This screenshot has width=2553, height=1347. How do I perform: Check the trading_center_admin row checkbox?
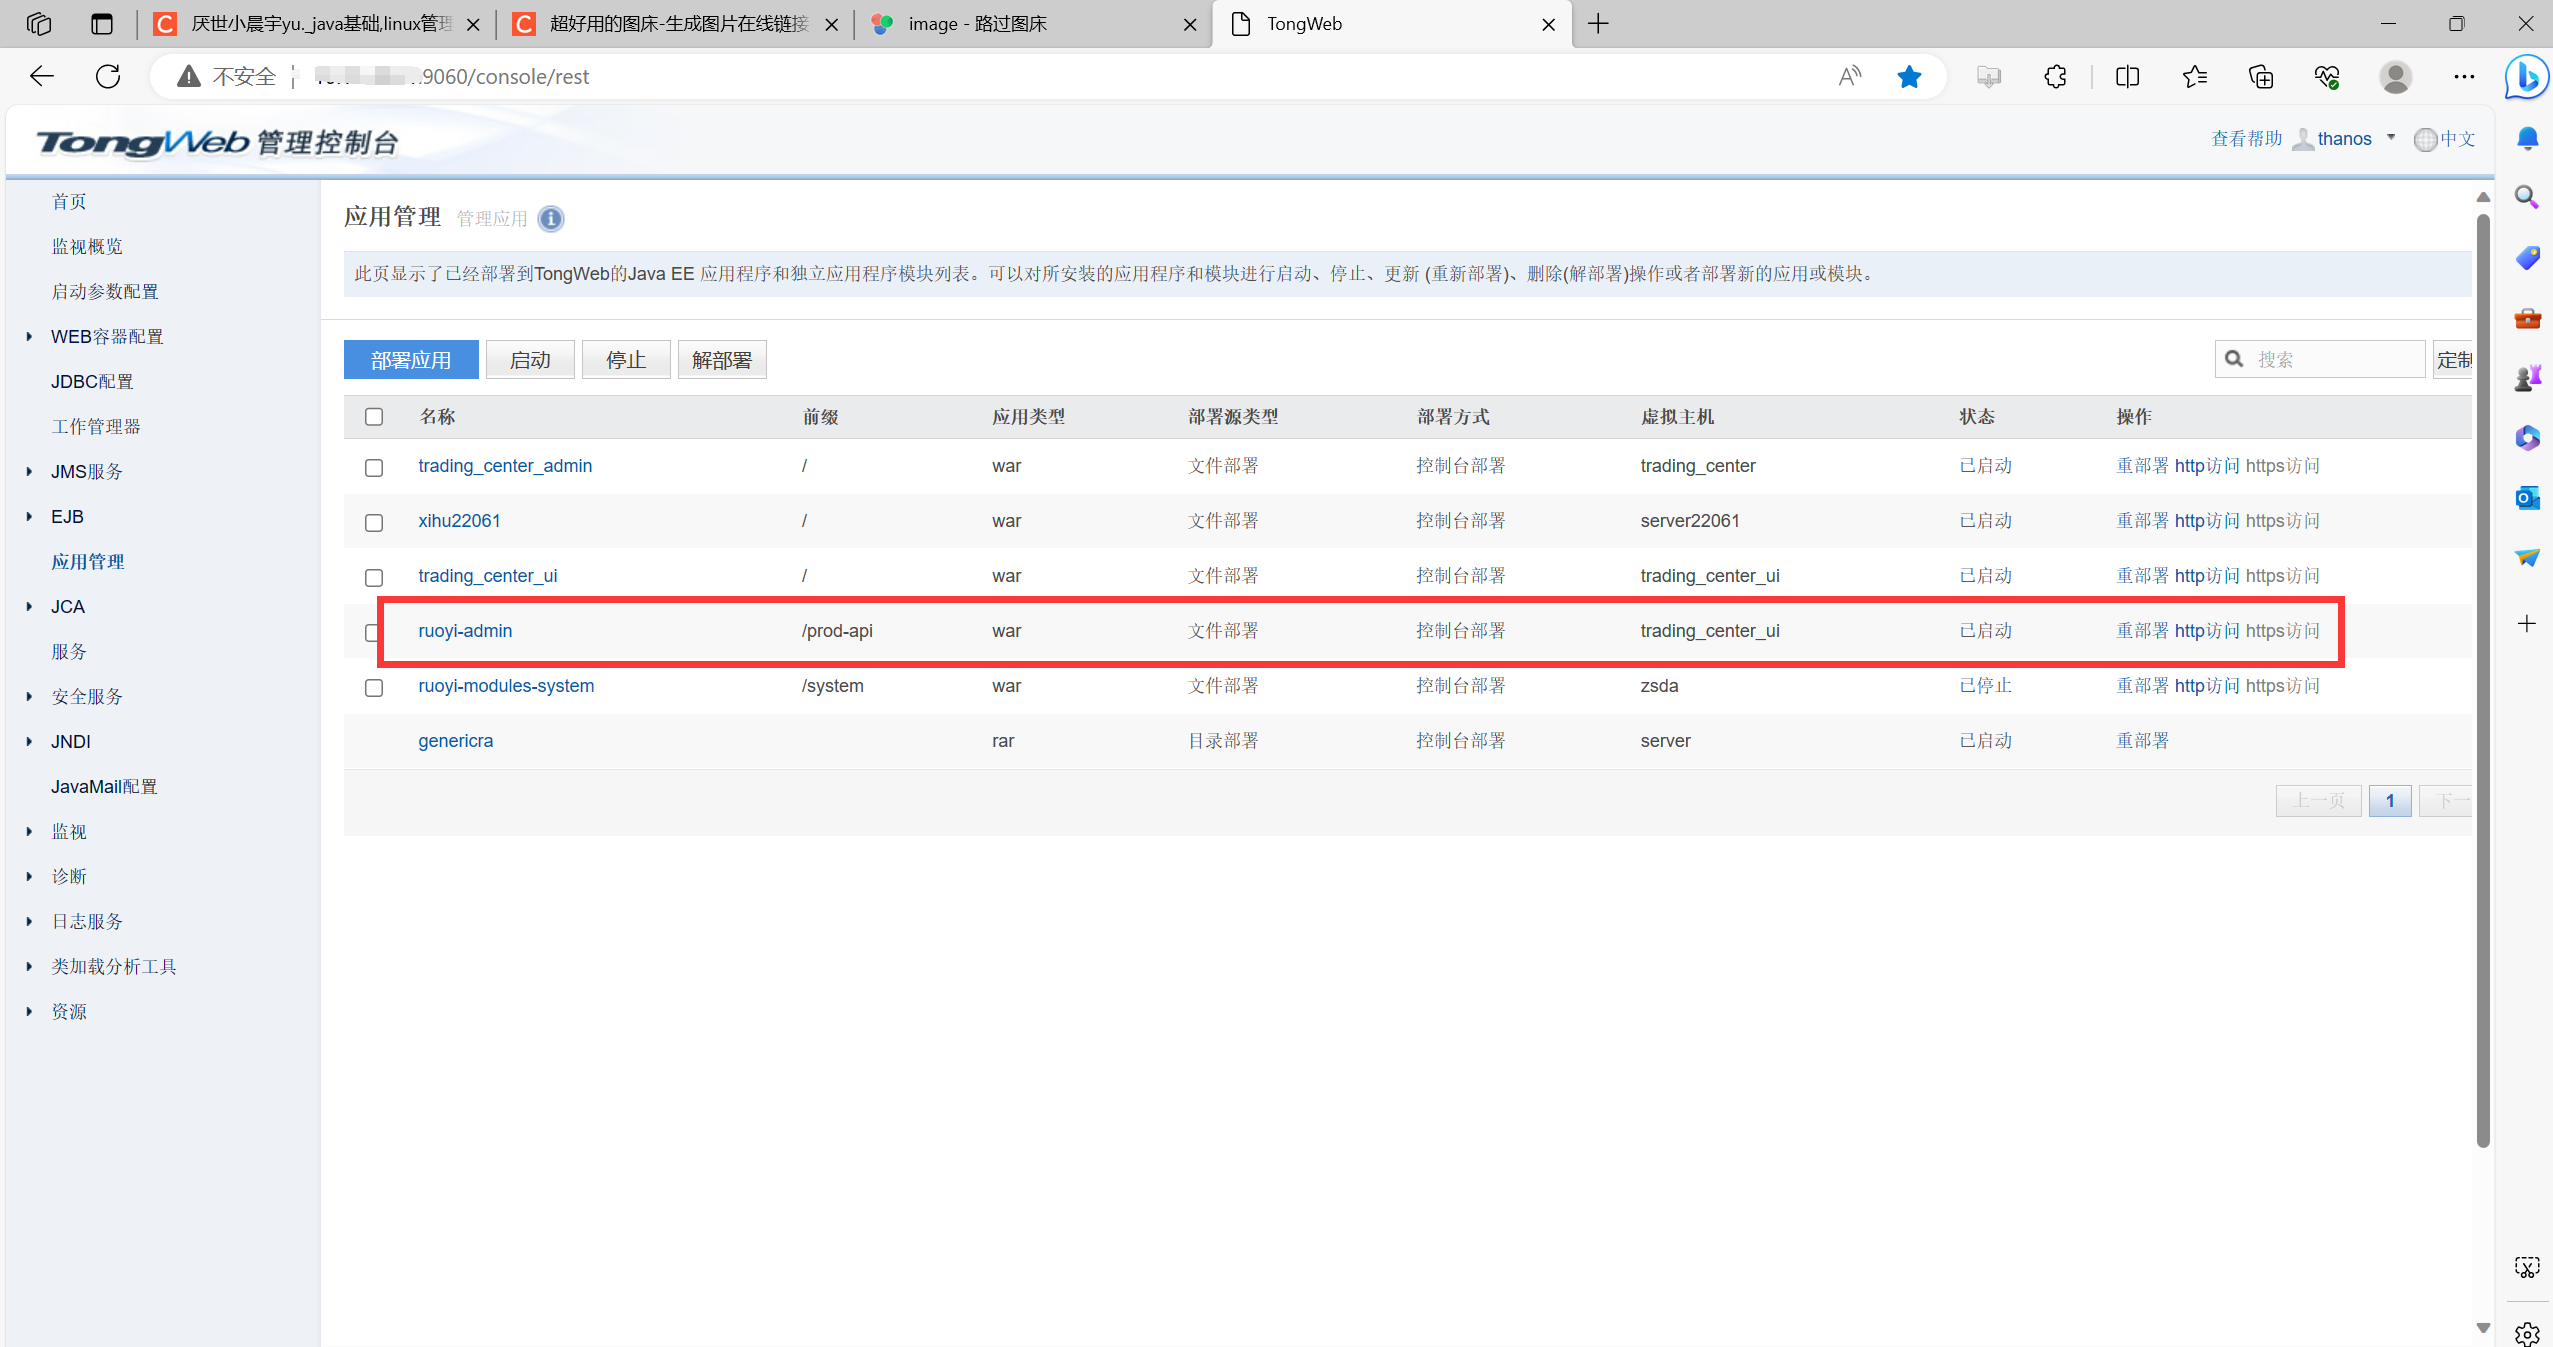pos(374,467)
